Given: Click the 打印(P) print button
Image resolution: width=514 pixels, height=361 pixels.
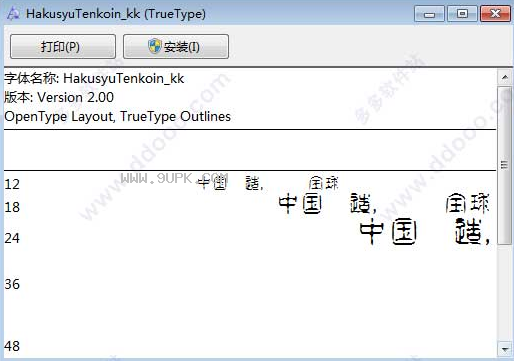Looking at the screenshot, I should tap(63, 46).
